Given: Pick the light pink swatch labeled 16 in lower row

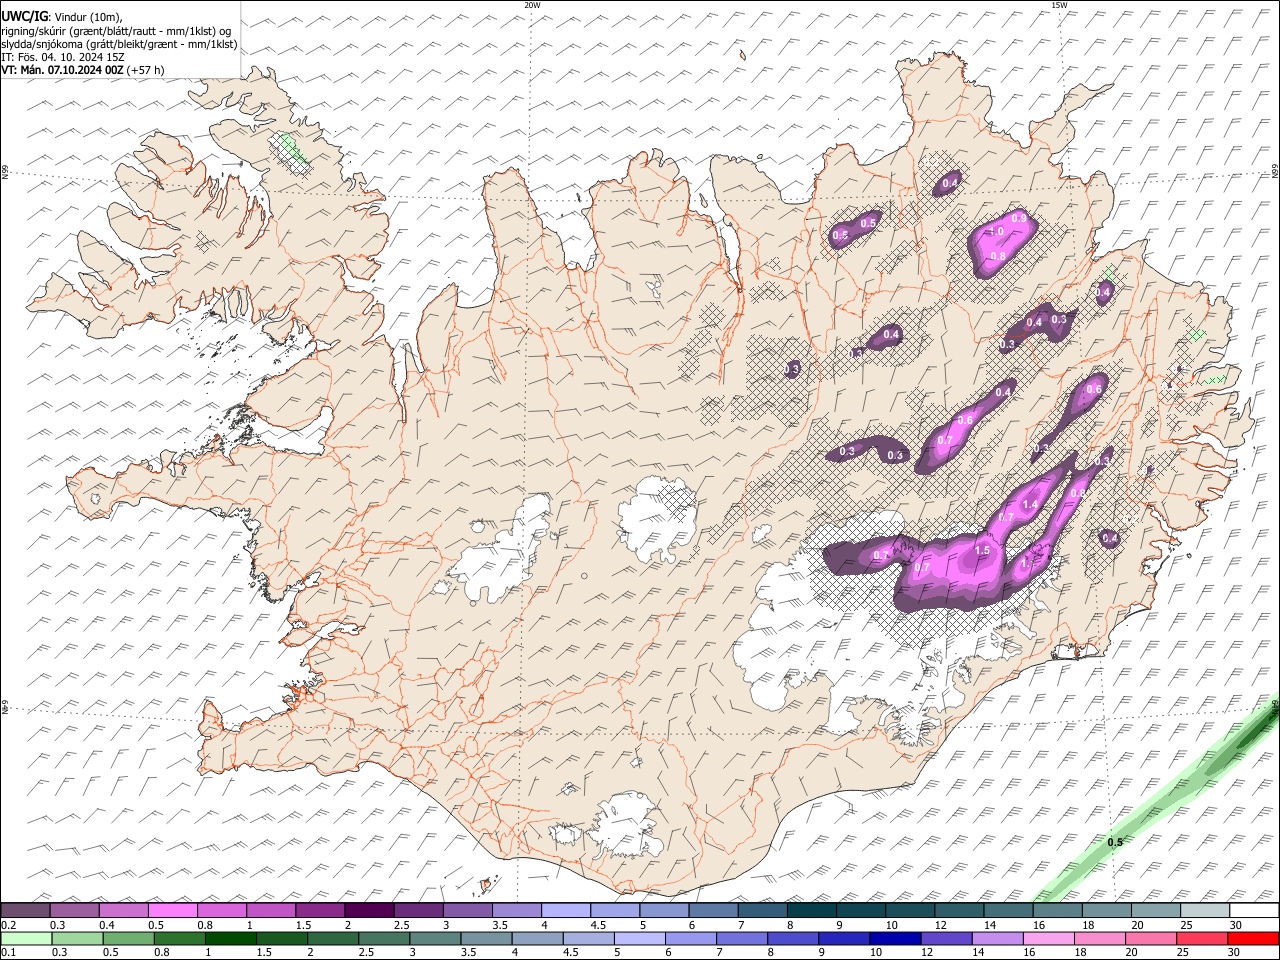Looking at the screenshot, I should pyautogui.click(x=1048, y=938).
